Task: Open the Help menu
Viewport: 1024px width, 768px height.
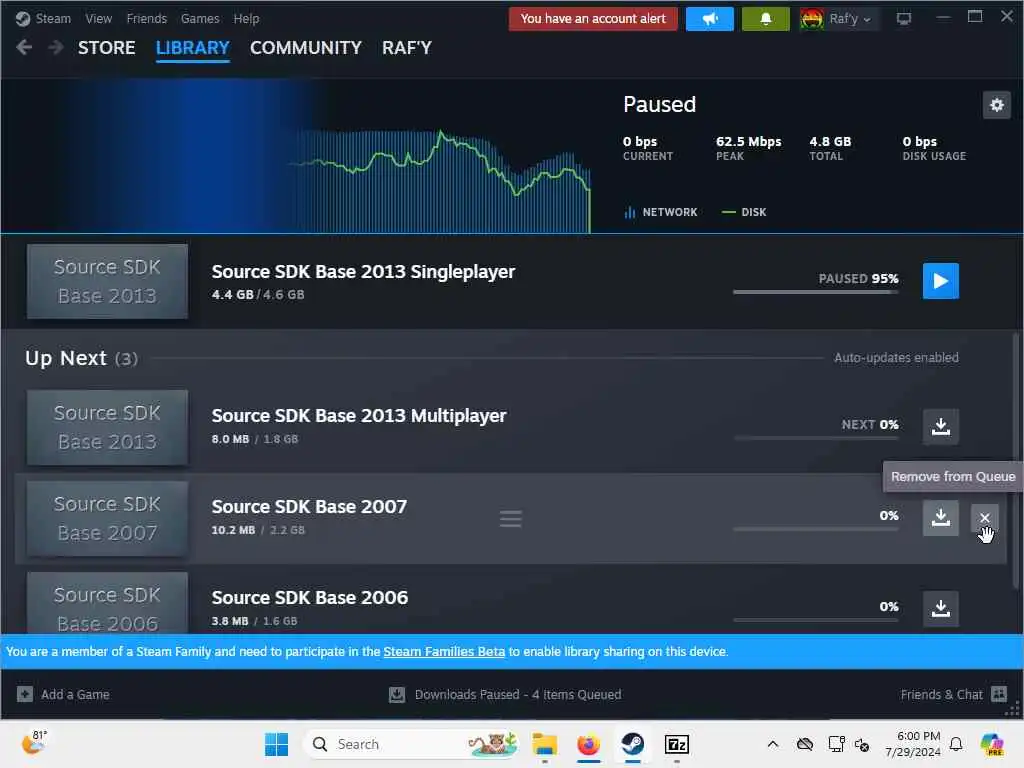Action: pyautogui.click(x=246, y=18)
